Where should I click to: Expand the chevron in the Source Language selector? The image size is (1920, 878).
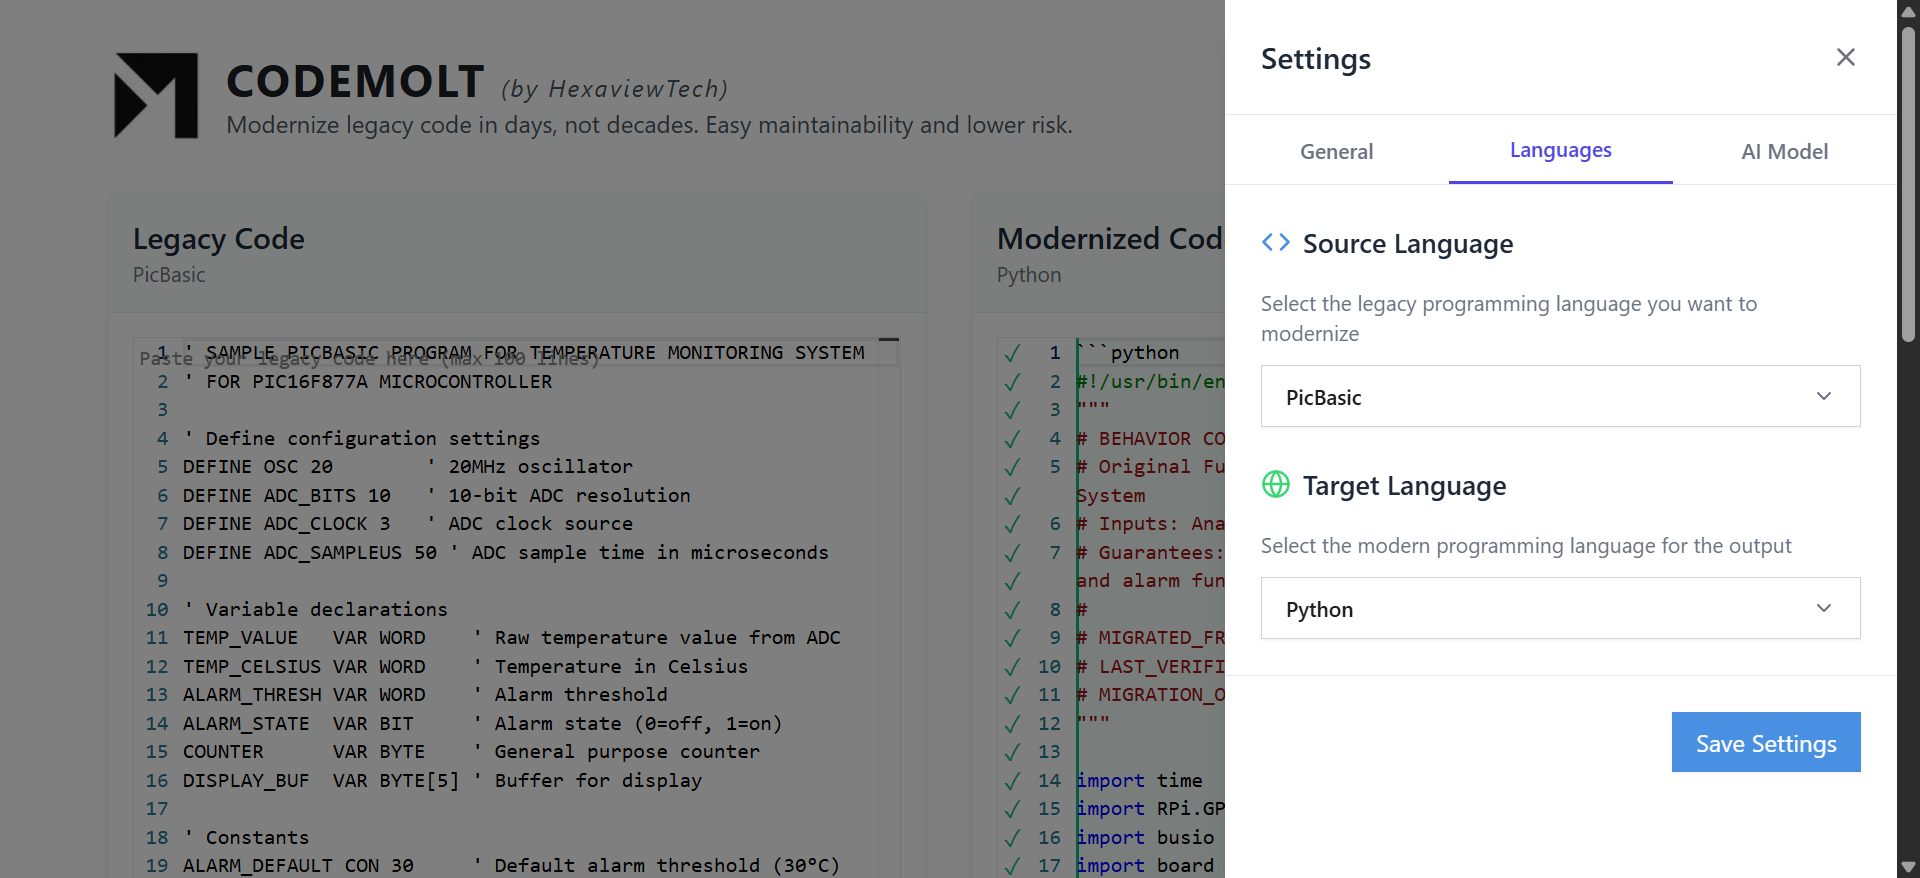1823,397
